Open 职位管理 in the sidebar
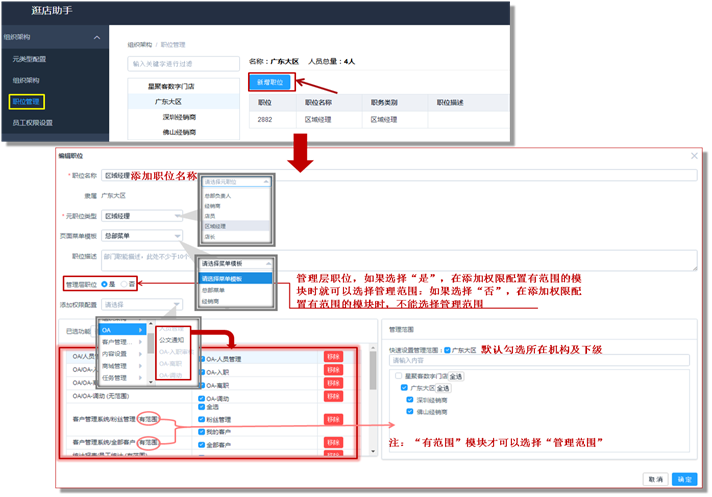Viewport: 712px width, 497px height. pos(26,101)
